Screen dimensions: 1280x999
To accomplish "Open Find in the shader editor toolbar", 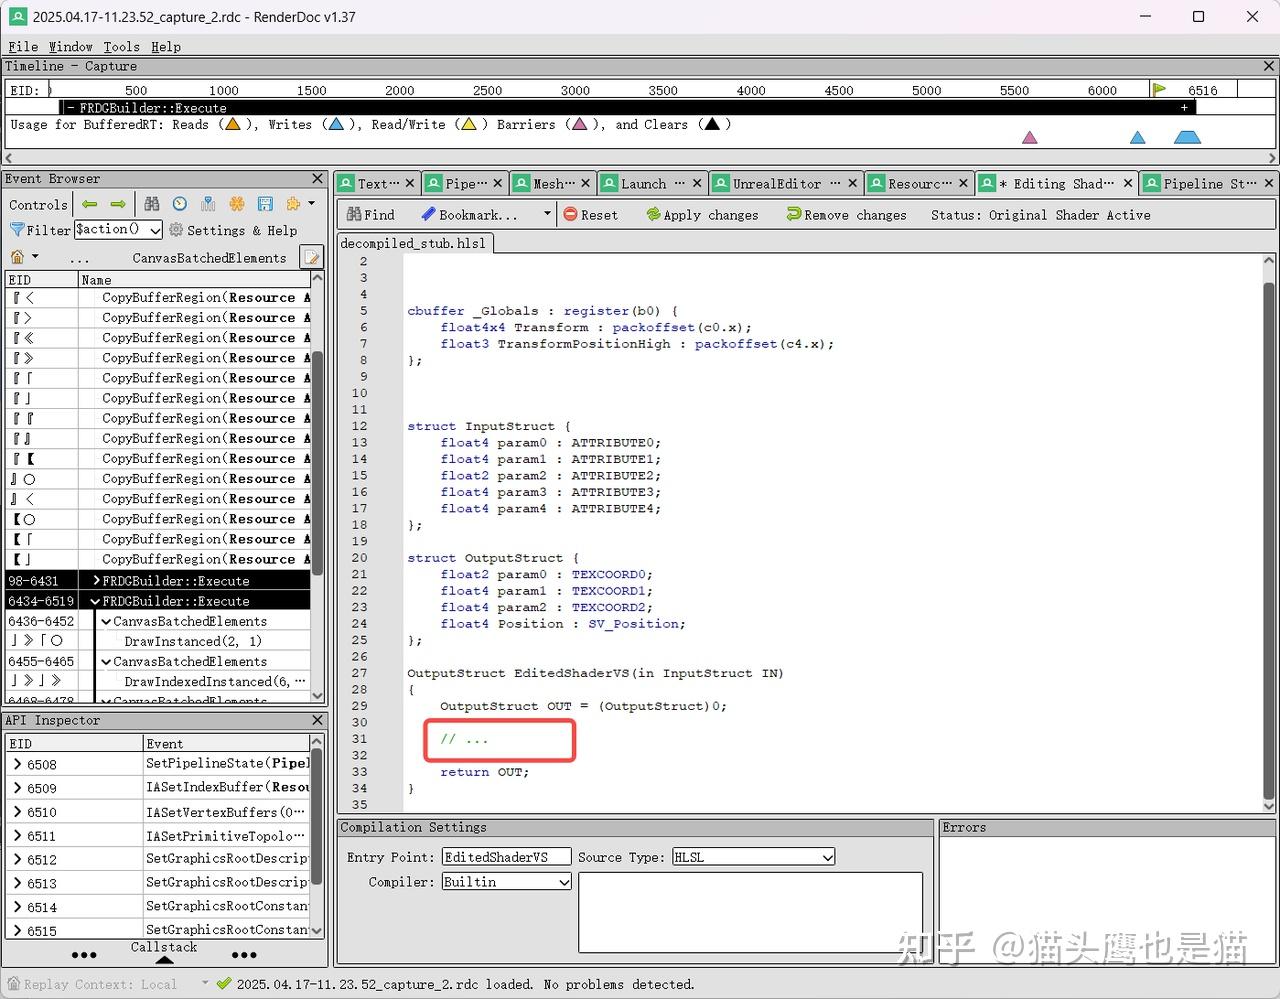I will (x=369, y=214).
